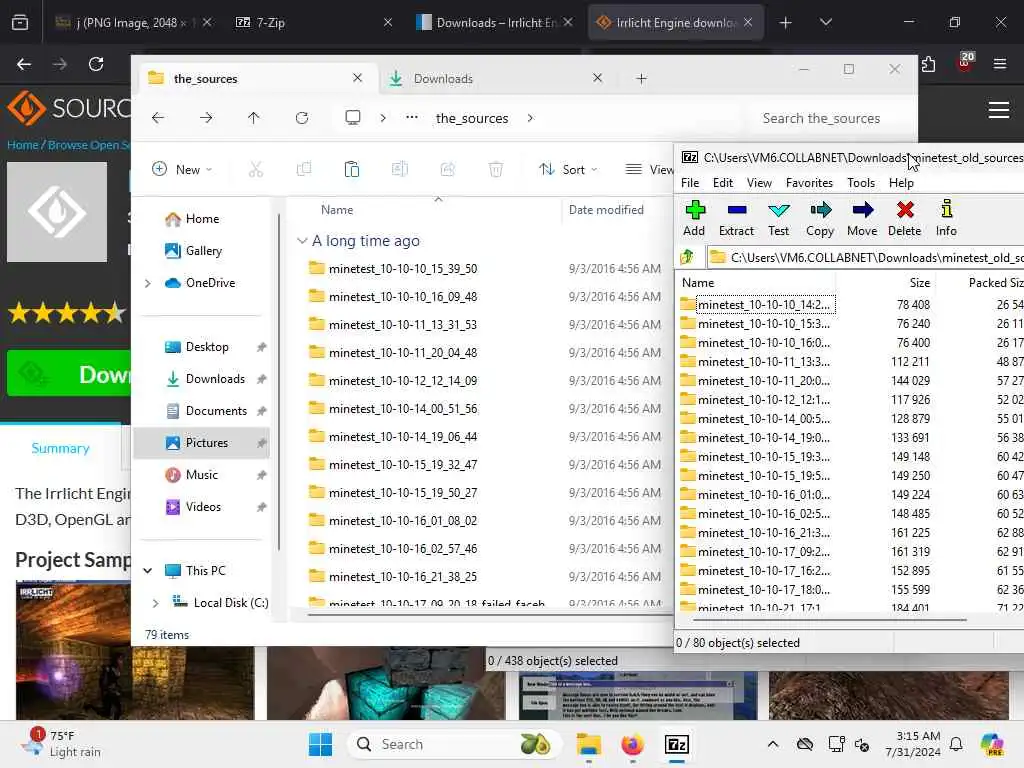Switch to the Downloads tab in Explorer
Image resolution: width=1024 pixels, height=768 pixels.
(x=495, y=78)
